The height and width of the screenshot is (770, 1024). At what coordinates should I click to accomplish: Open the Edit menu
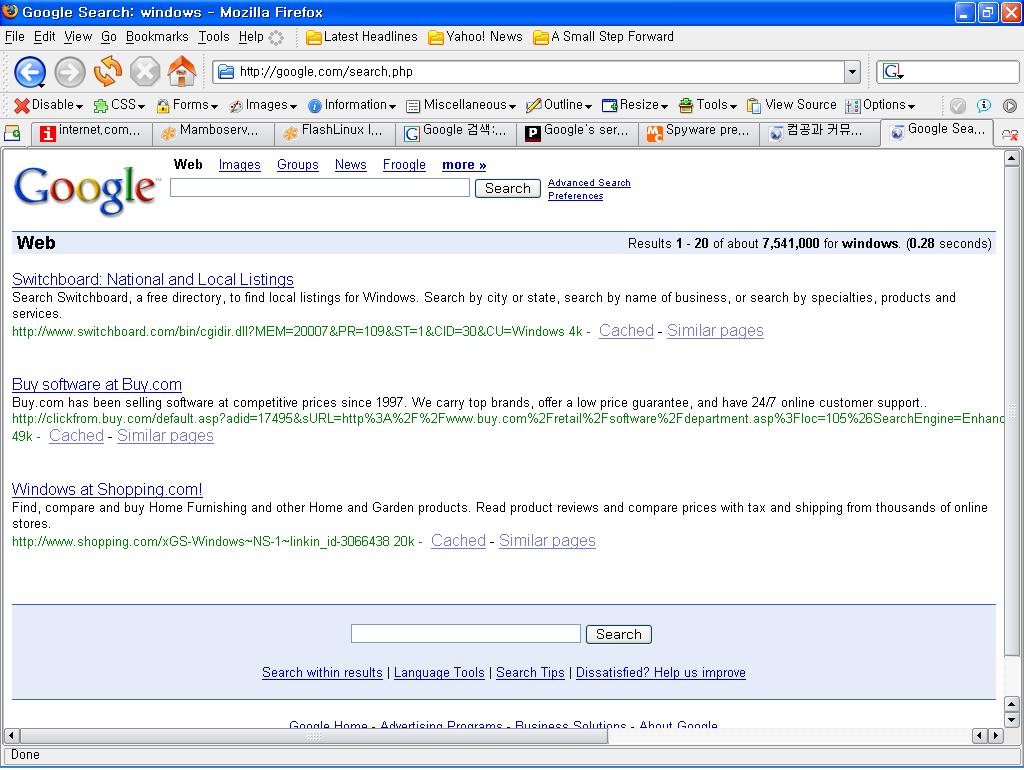coord(44,37)
